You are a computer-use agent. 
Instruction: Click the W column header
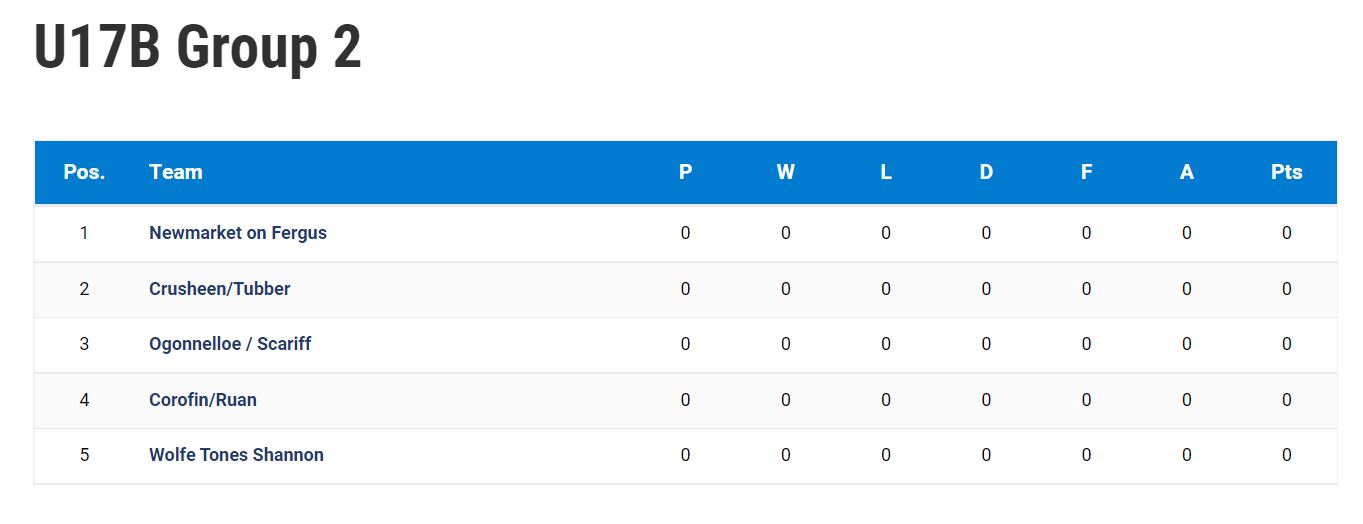[x=785, y=172]
